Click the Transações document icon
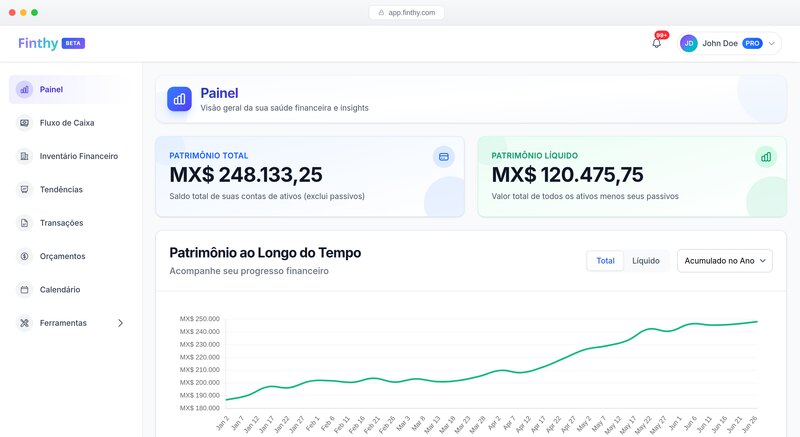This screenshot has height=437, width=800. 24,223
